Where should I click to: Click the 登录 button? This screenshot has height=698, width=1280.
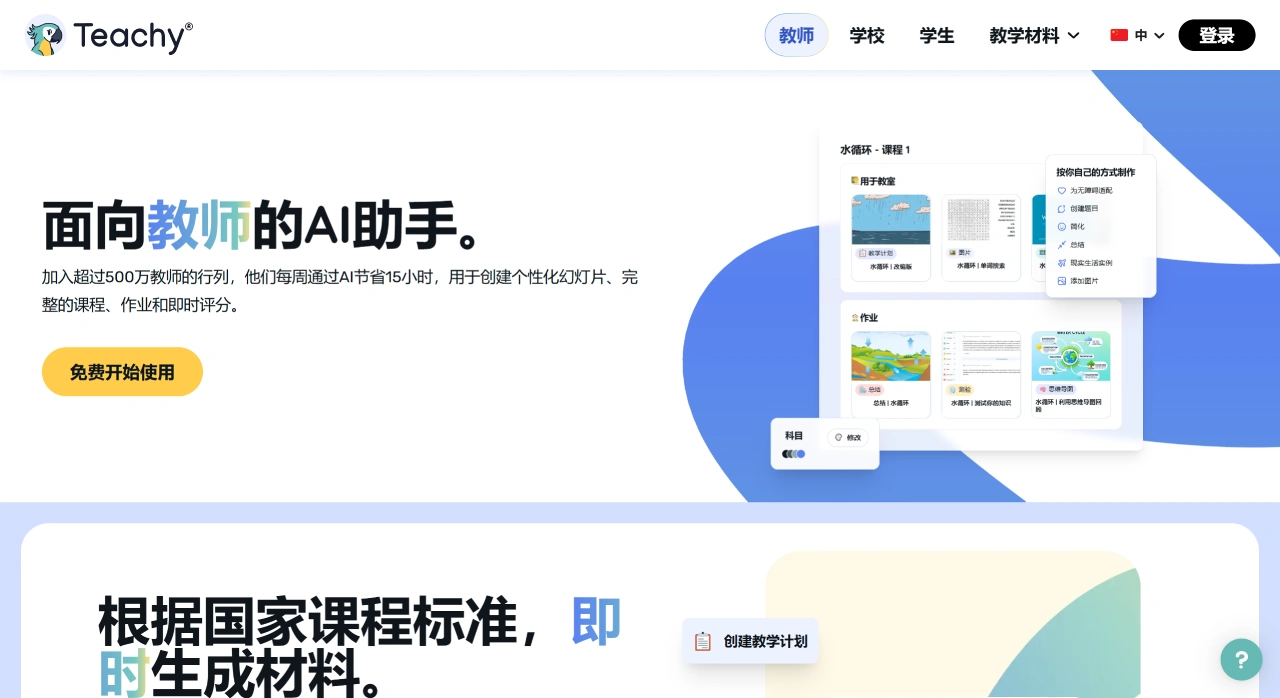(1217, 35)
